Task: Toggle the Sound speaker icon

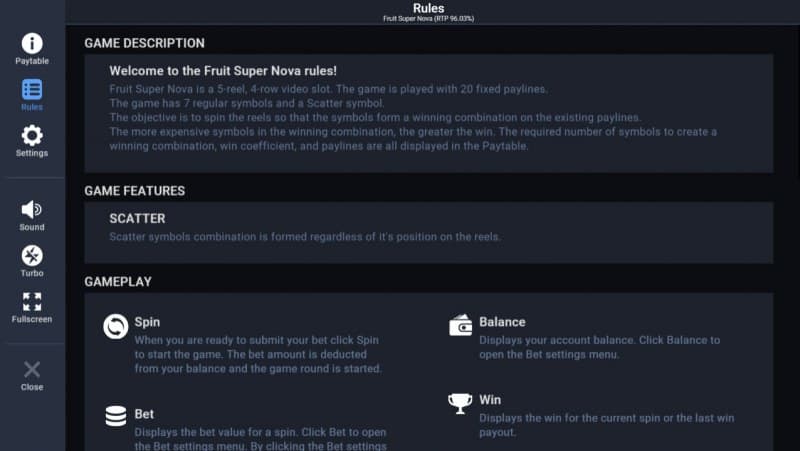Action: coord(32,209)
